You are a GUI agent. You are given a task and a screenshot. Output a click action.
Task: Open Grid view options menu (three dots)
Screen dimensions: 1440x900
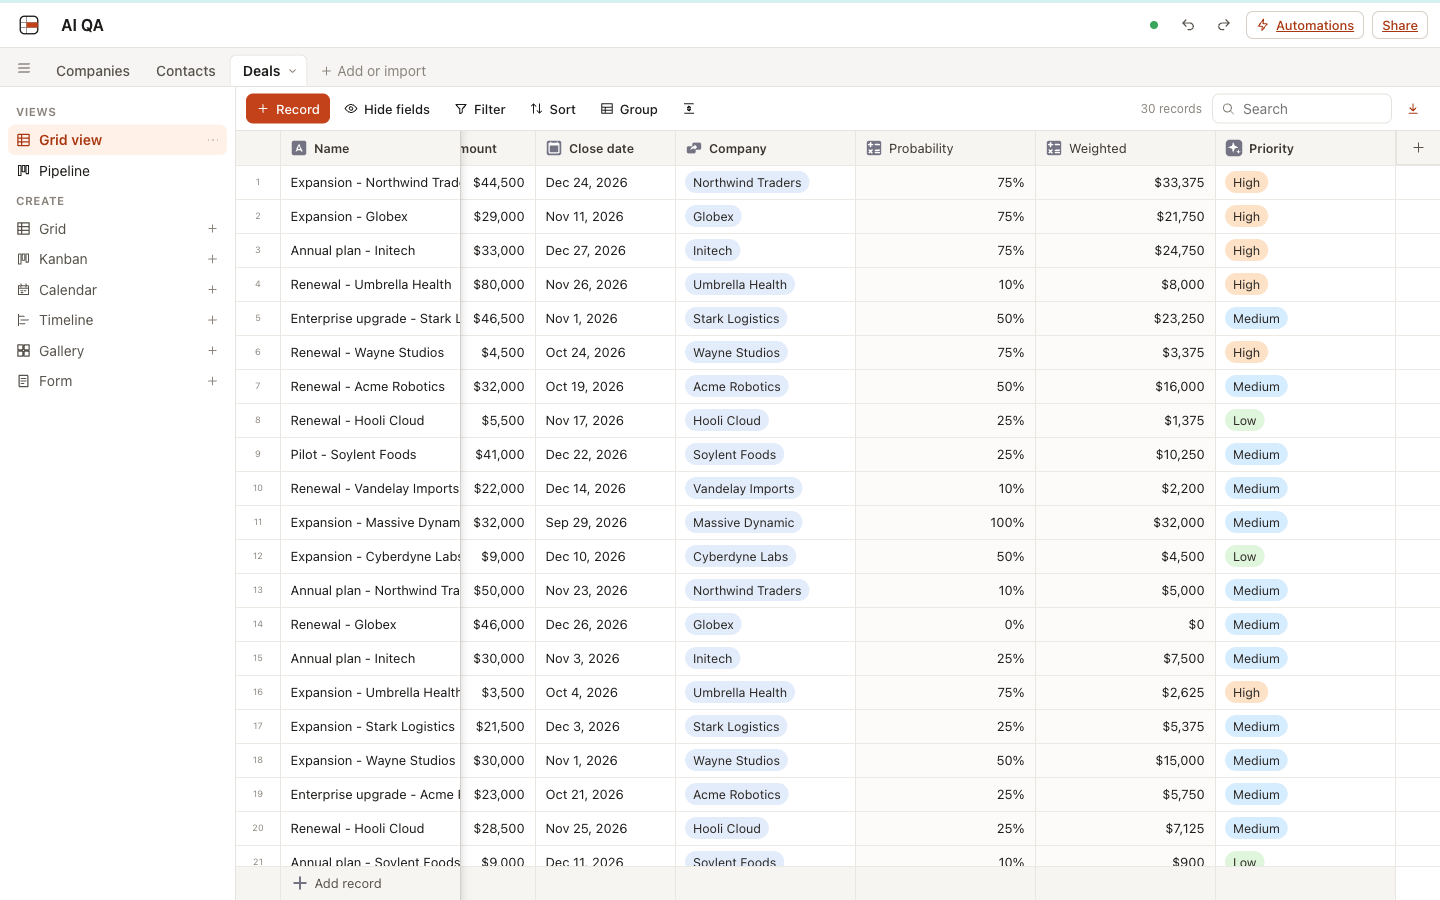tap(212, 140)
